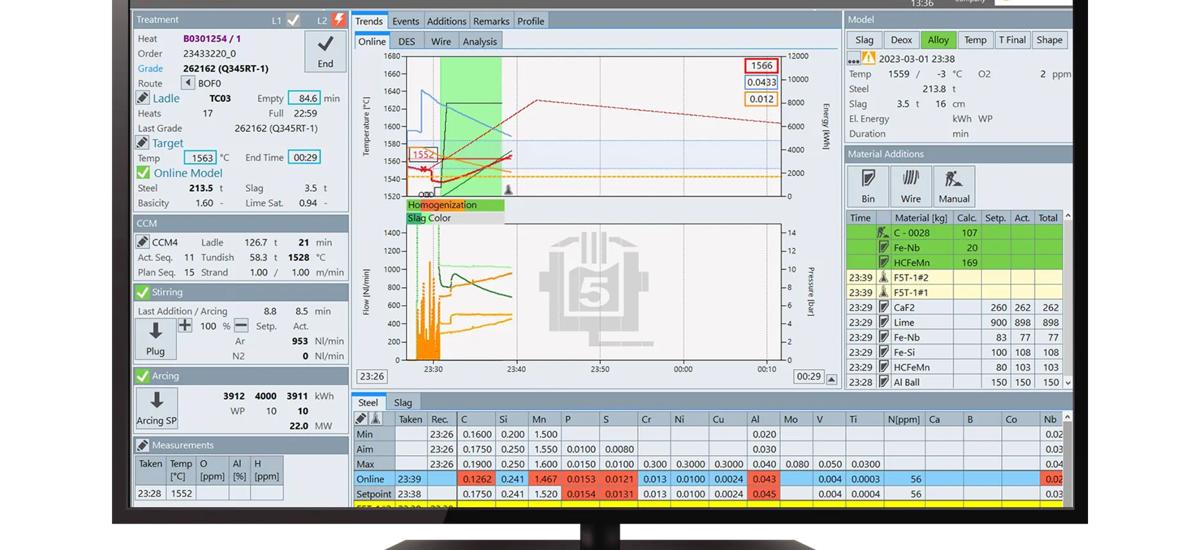Click the Manual addition button
The height and width of the screenshot is (550, 1200).
click(x=954, y=186)
